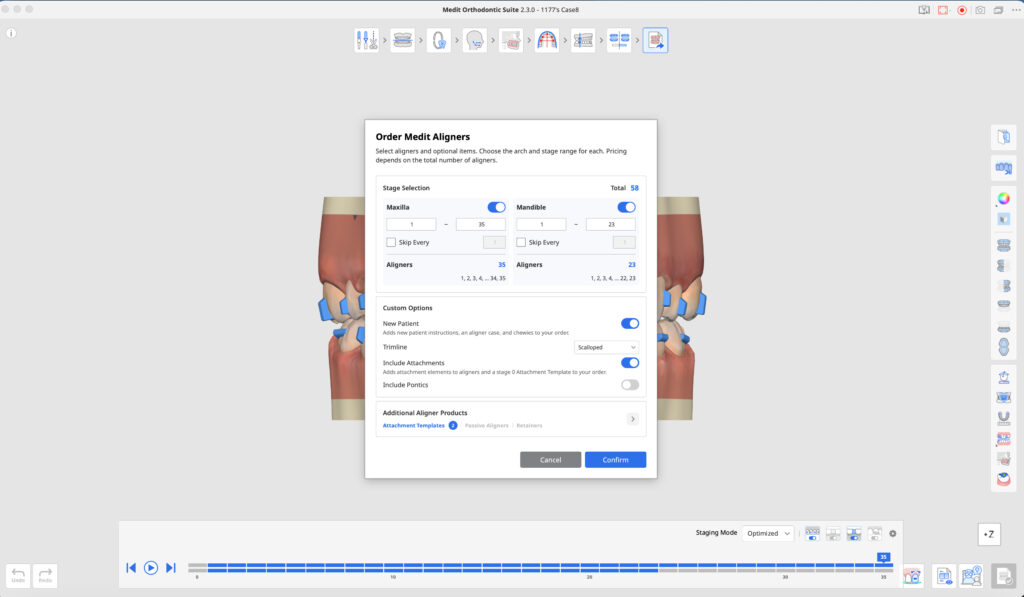Image resolution: width=1024 pixels, height=597 pixels.
Task: Select the export order workflow step
Action: tap(655, 40)
